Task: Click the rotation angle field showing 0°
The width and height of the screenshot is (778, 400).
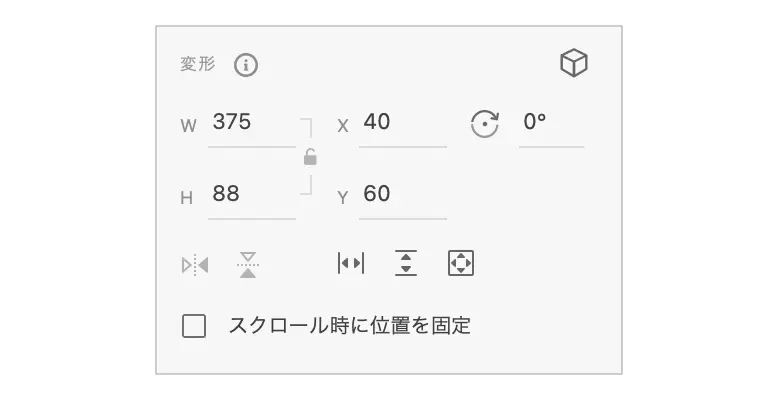Action: (x=550, y=124)
